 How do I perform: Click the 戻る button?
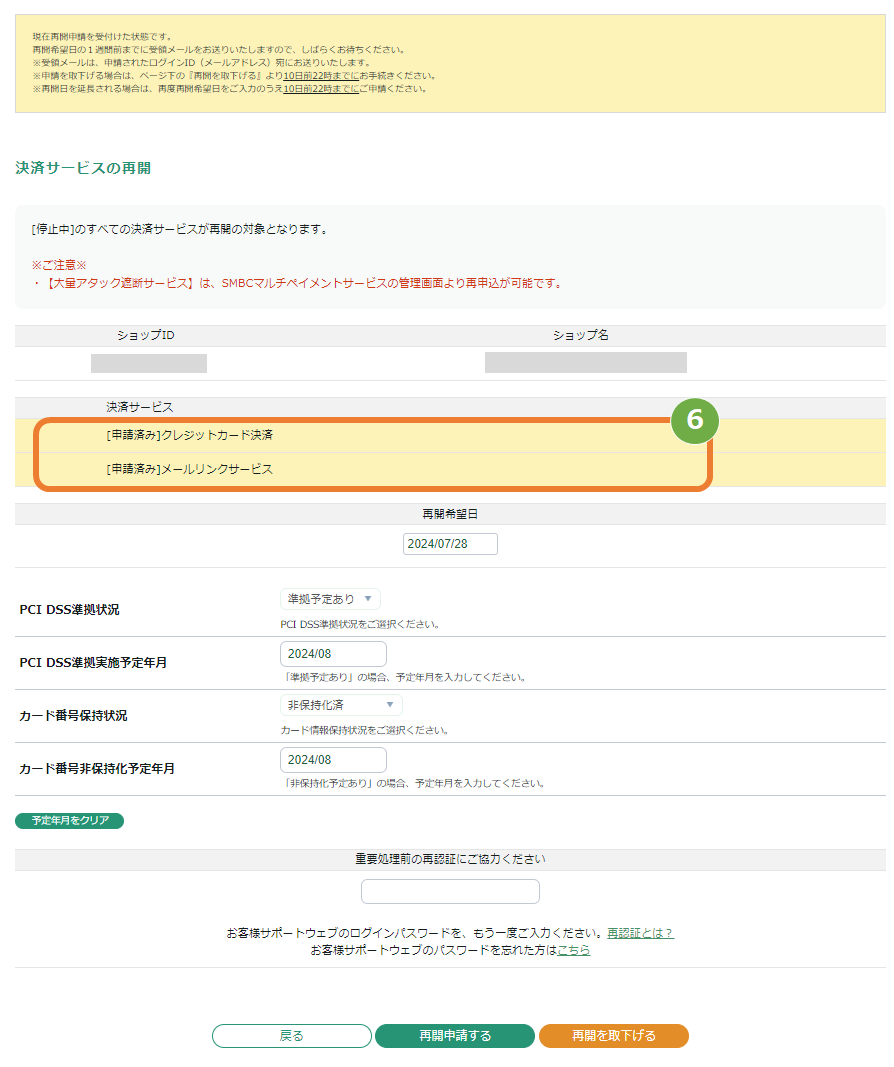[x=292, y=1036]
